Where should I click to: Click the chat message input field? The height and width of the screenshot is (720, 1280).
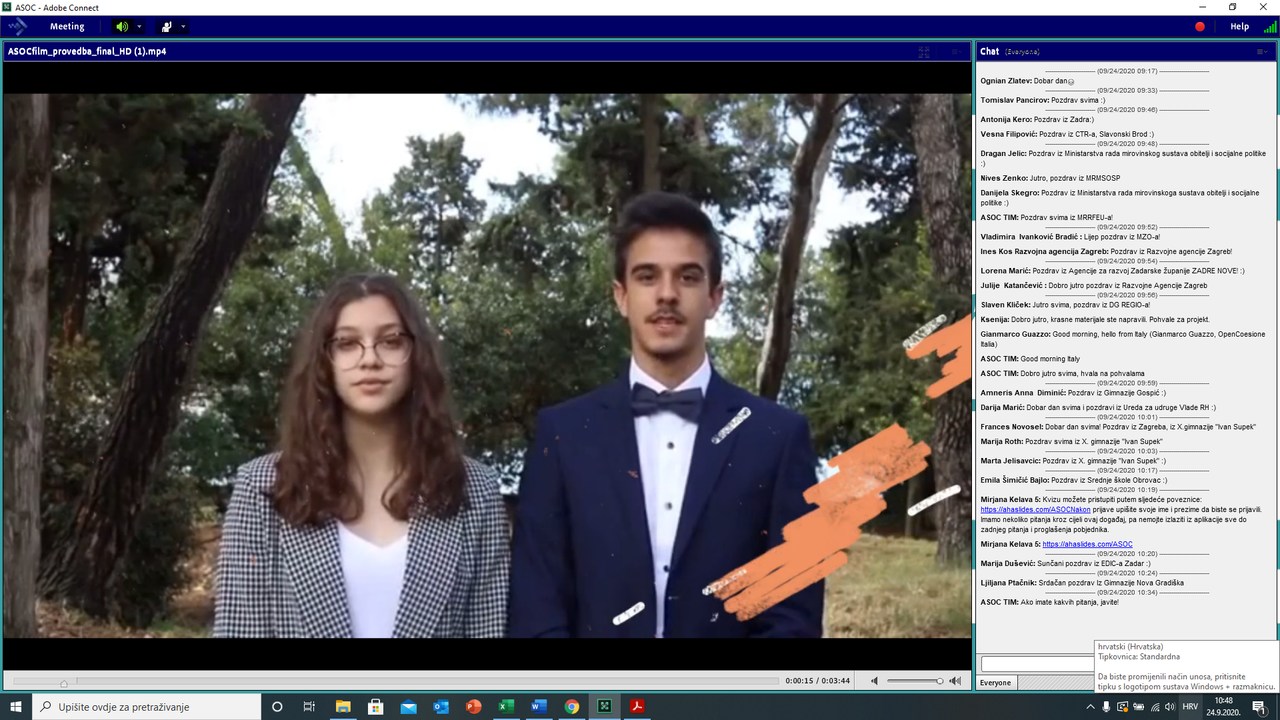coord(1036,664)
